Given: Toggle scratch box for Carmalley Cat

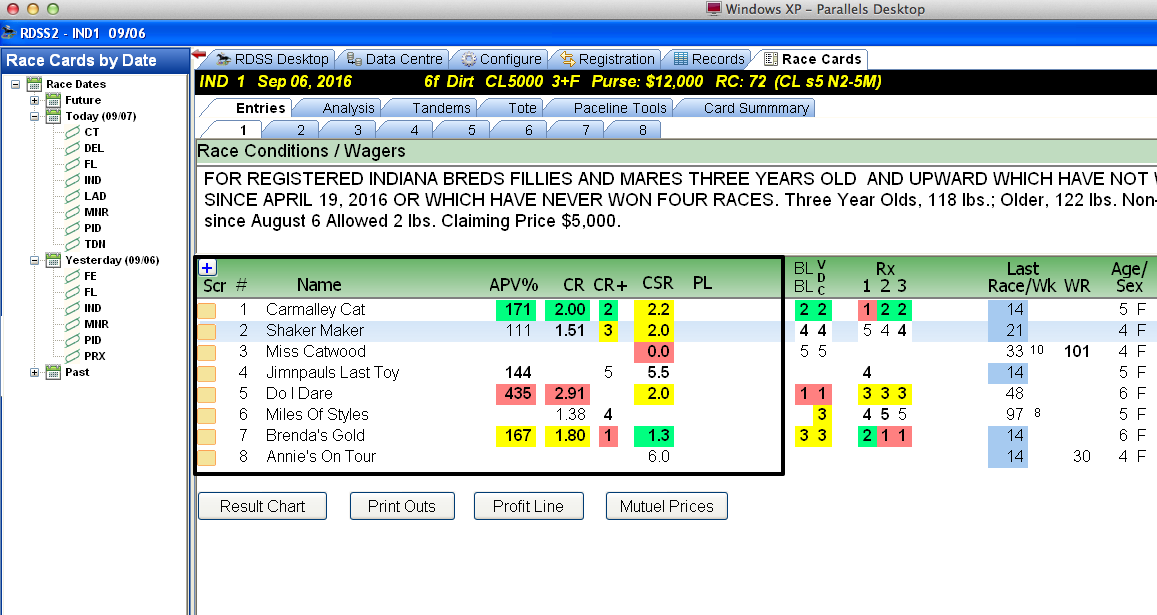Looking at the screenshot, I should 207,311.
